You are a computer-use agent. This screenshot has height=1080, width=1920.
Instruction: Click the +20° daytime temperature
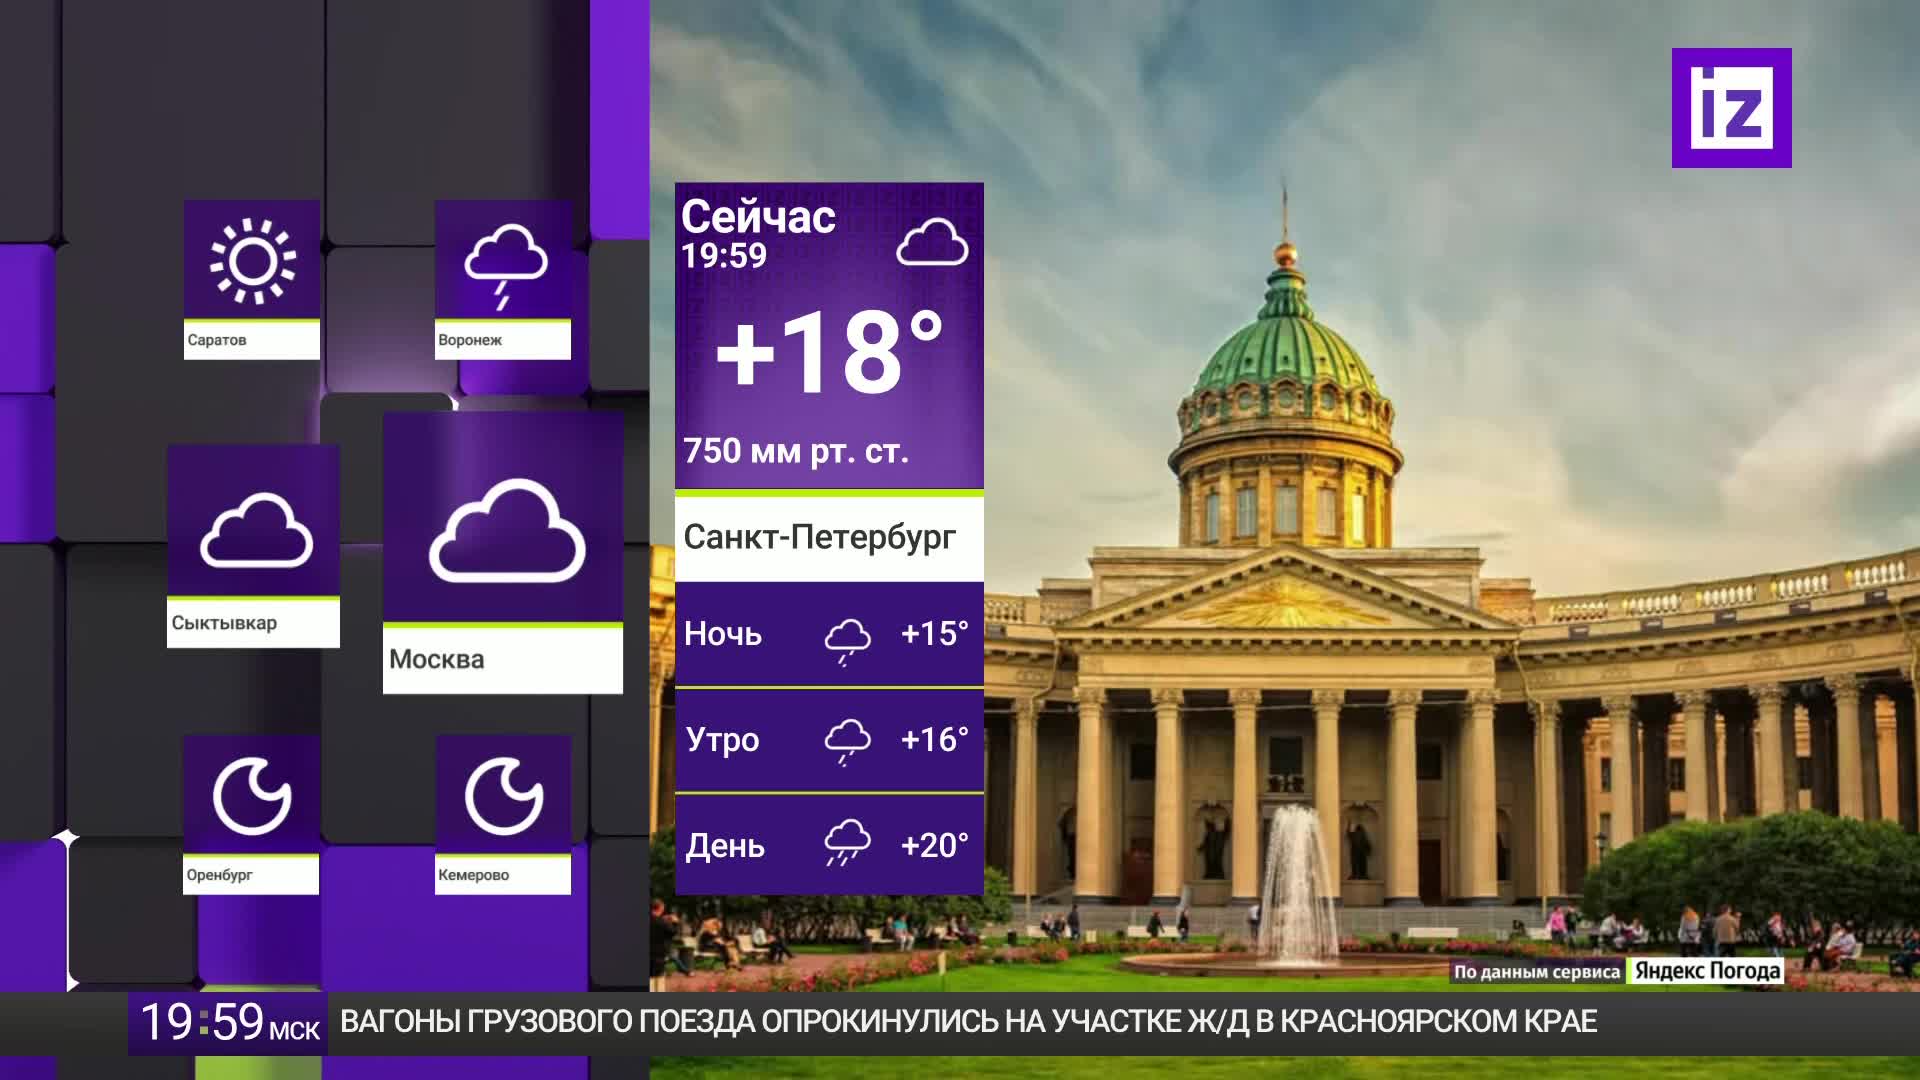pos(935,845)
